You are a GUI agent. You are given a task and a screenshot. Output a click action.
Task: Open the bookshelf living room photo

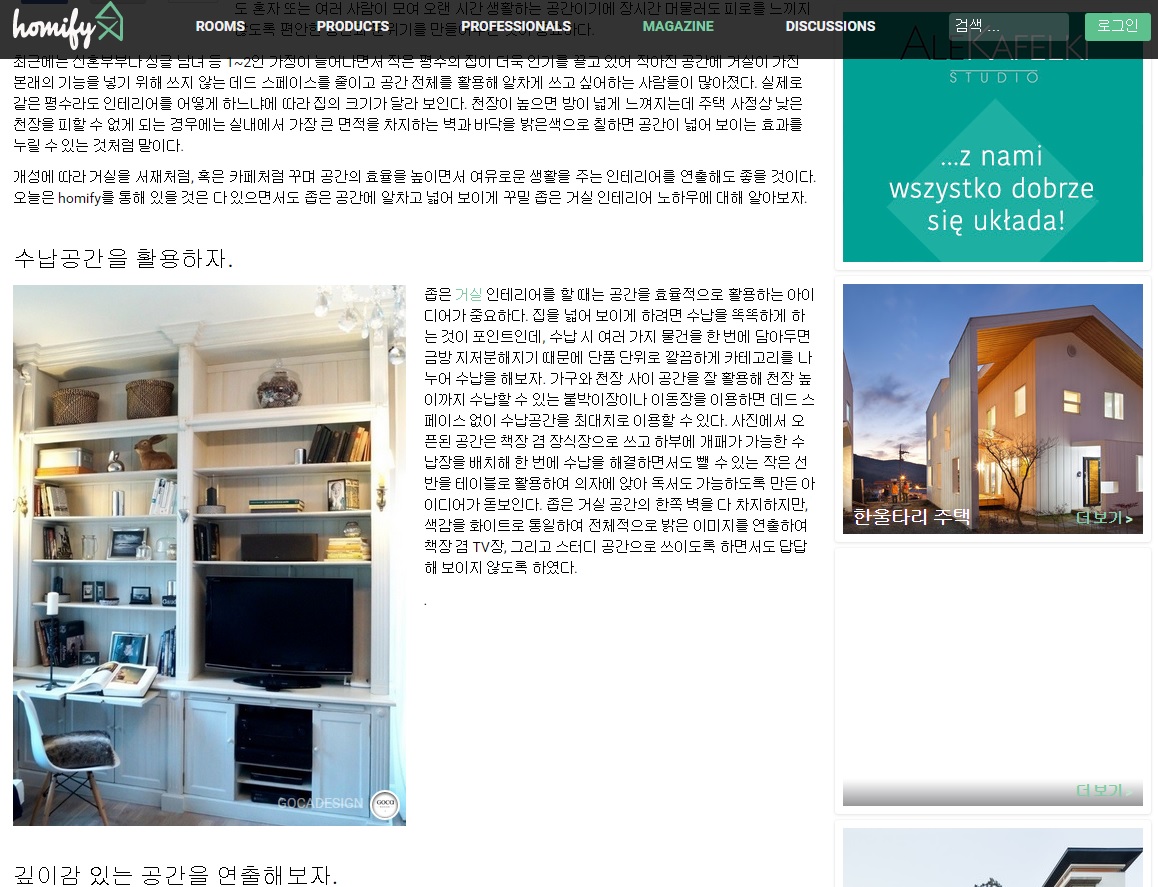coord(209,555)
